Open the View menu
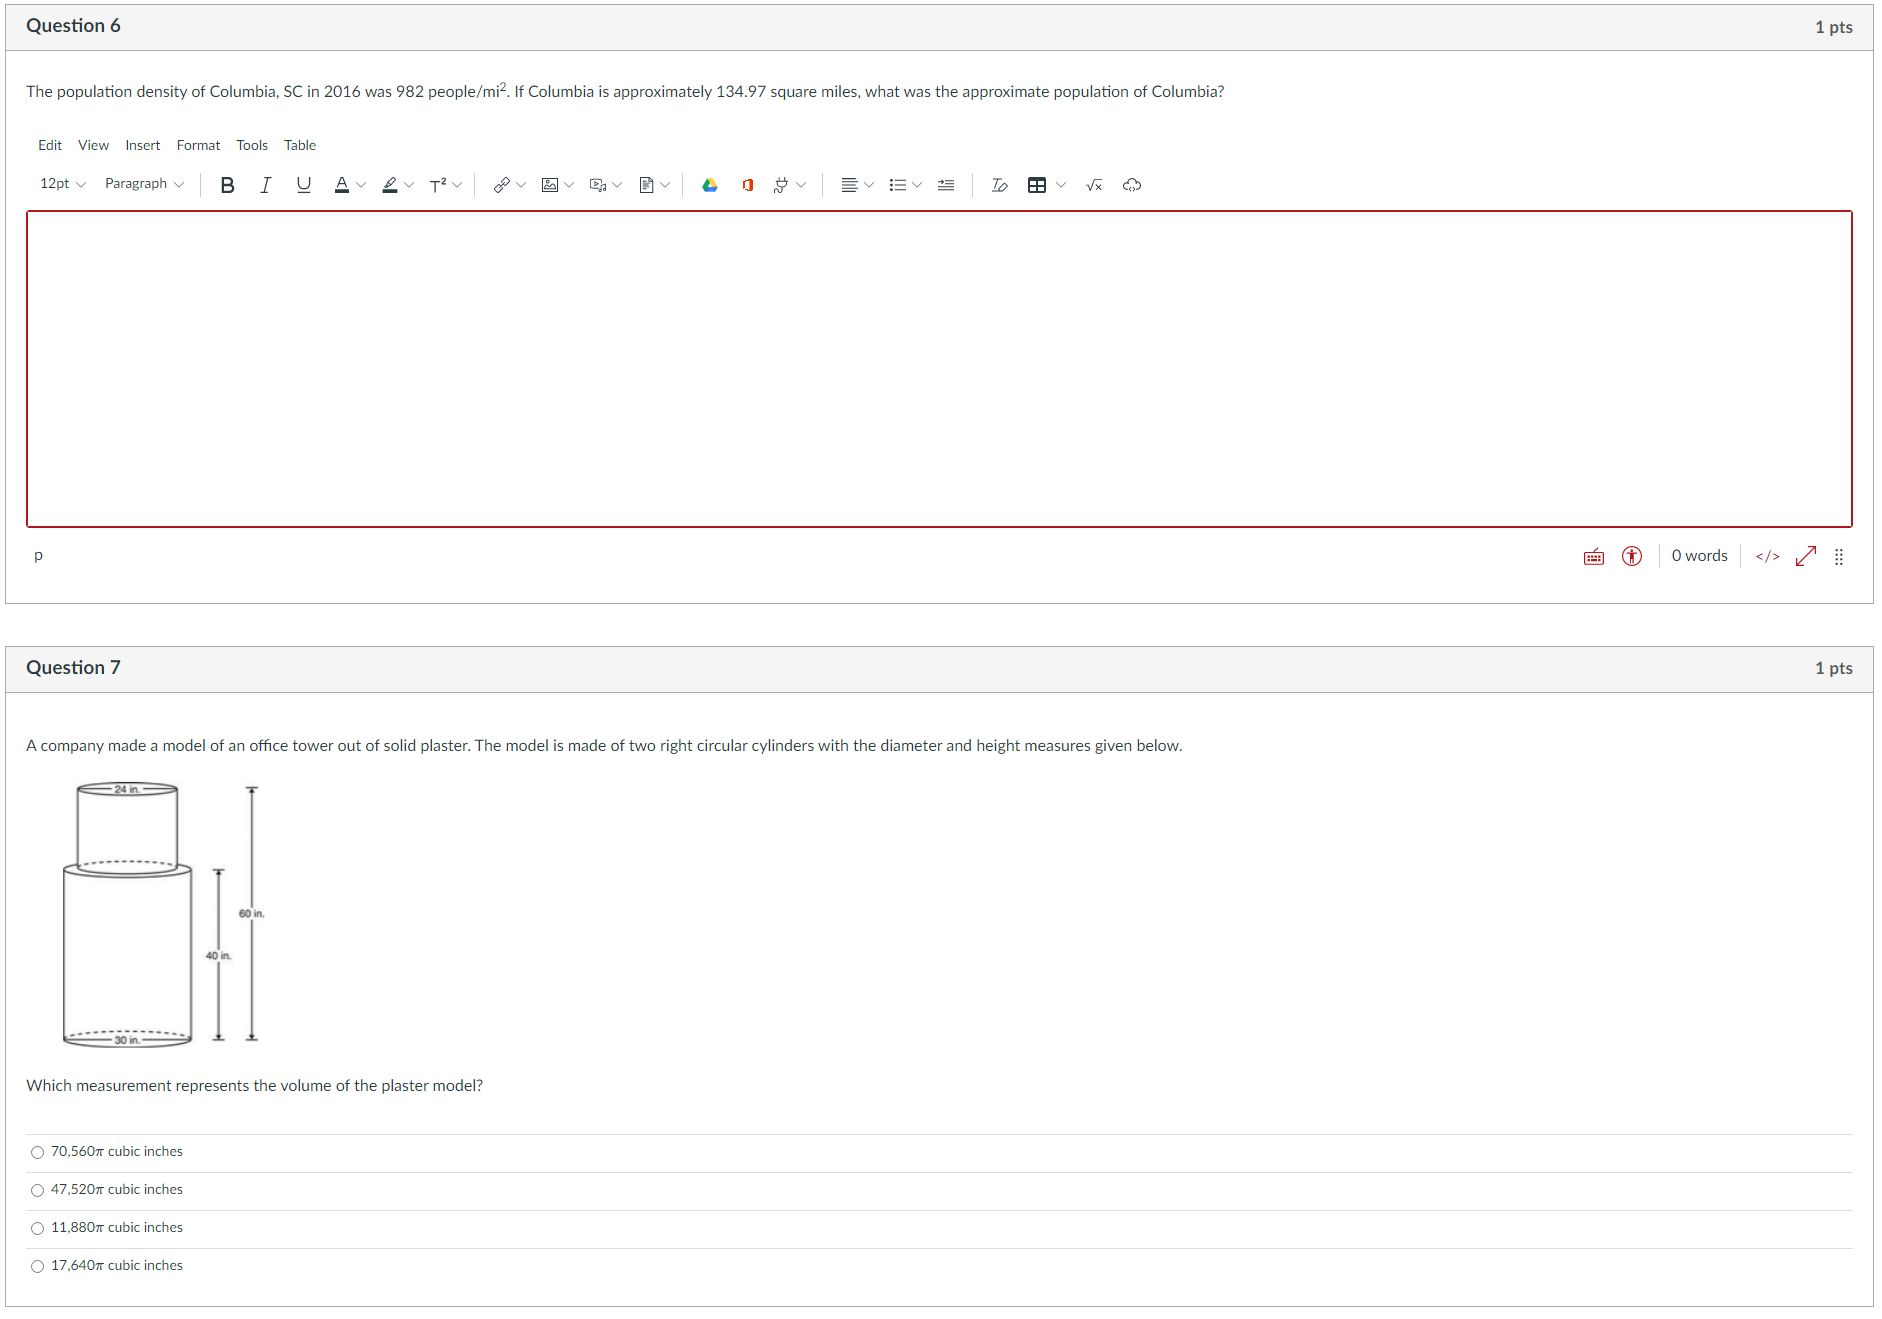 click(x=94, y=145)
